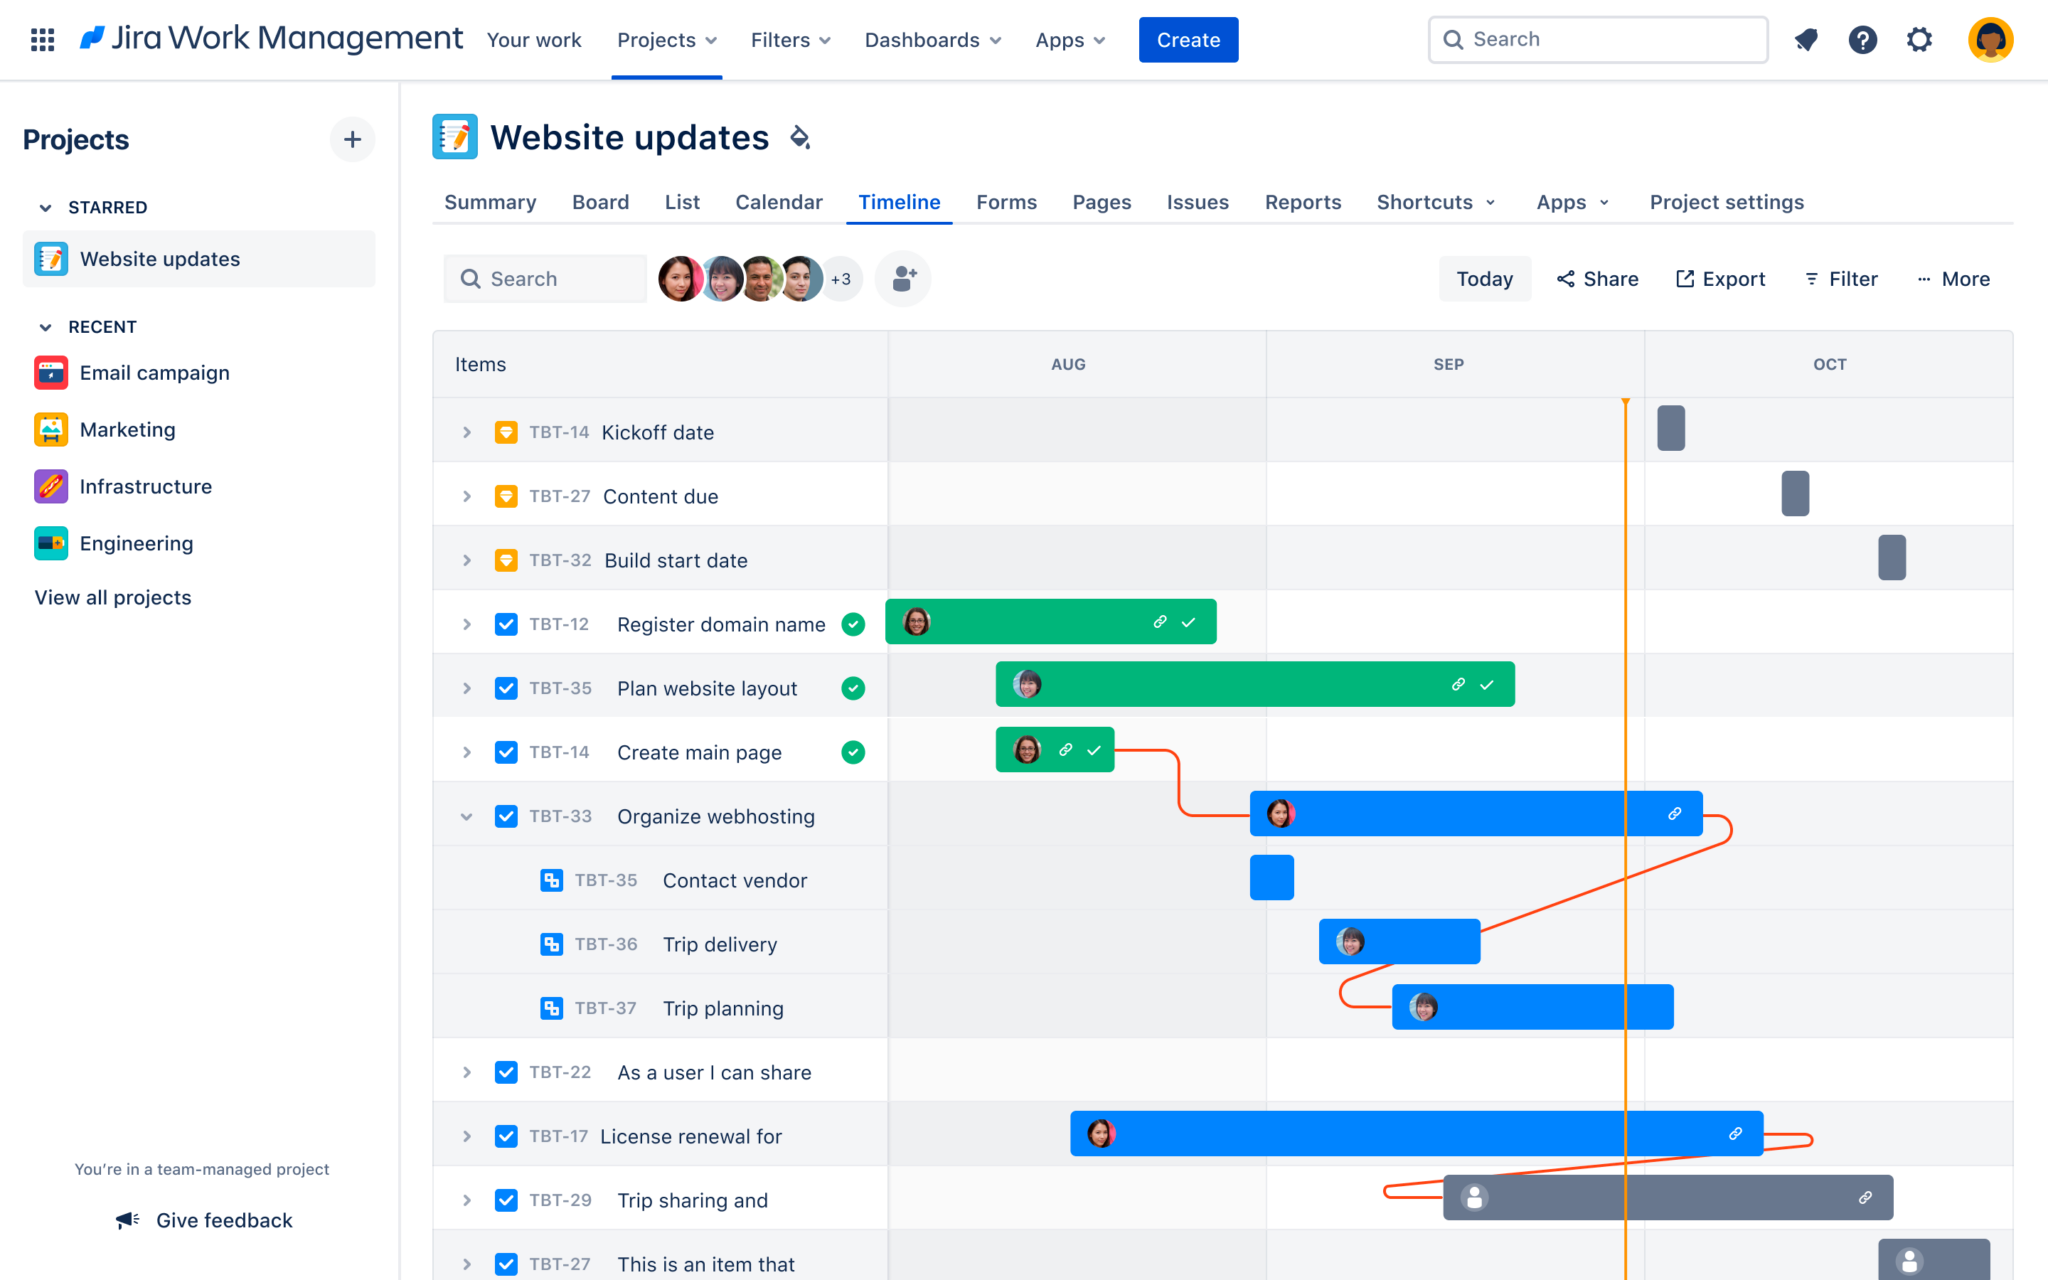
Task: Click the Create button
Action: (1188, 39)
